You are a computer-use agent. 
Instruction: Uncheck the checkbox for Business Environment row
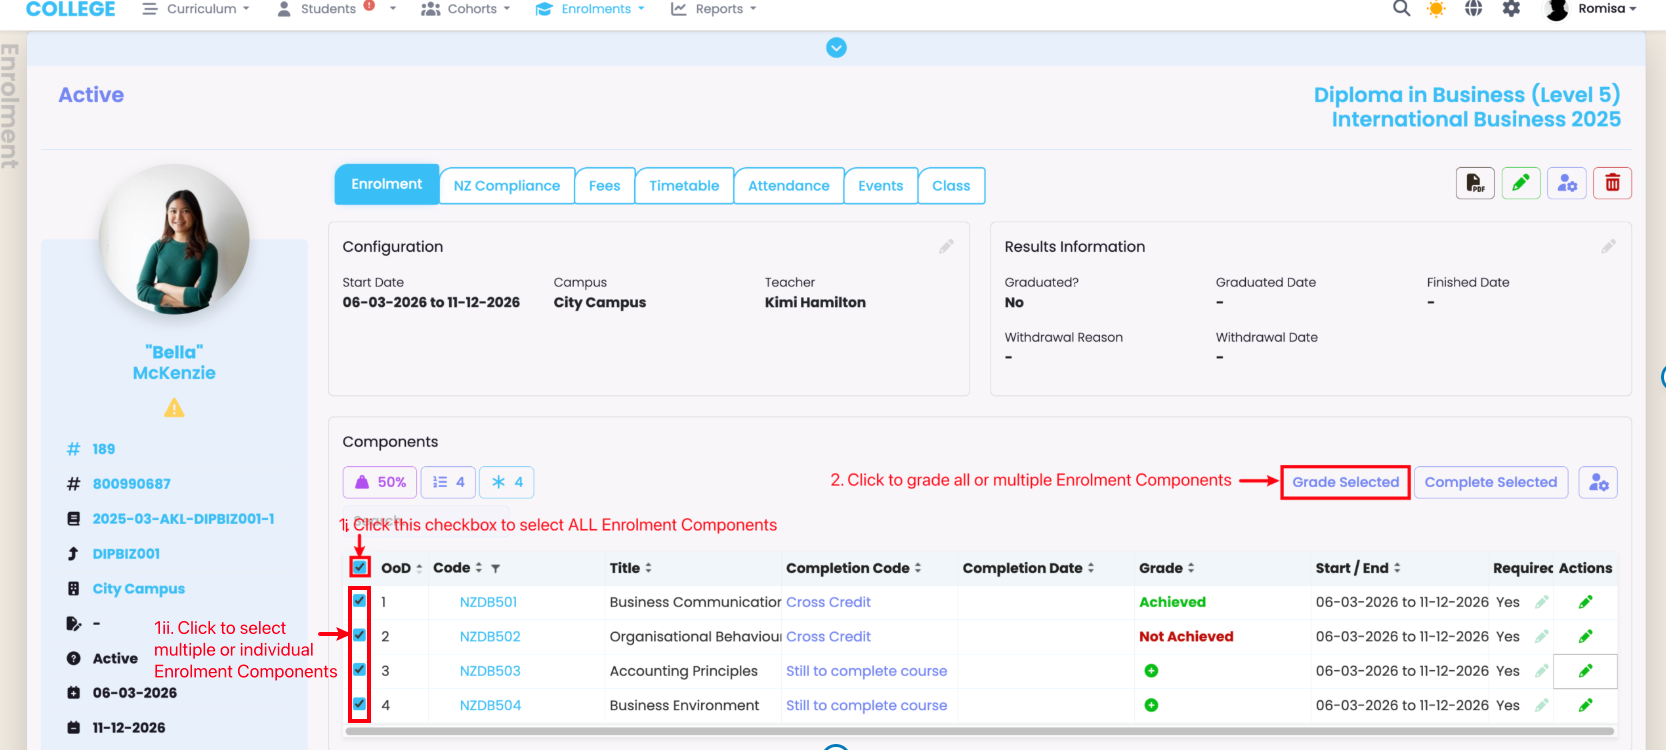(x=360, y=704)
